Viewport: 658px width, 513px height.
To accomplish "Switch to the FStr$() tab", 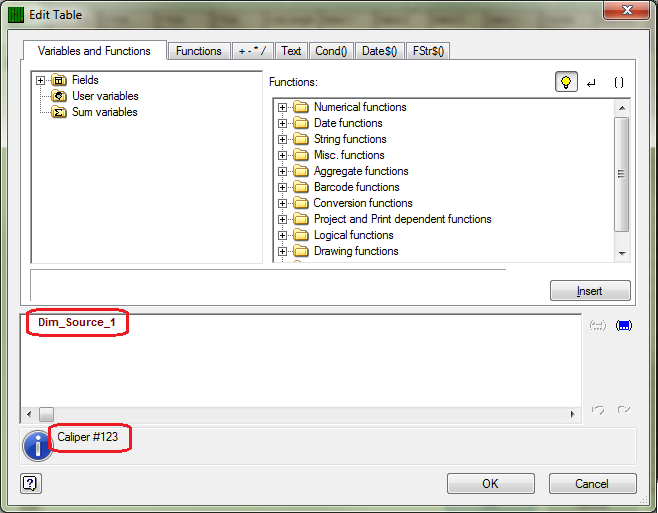I will pyautogui.click(x=428, y=51).
